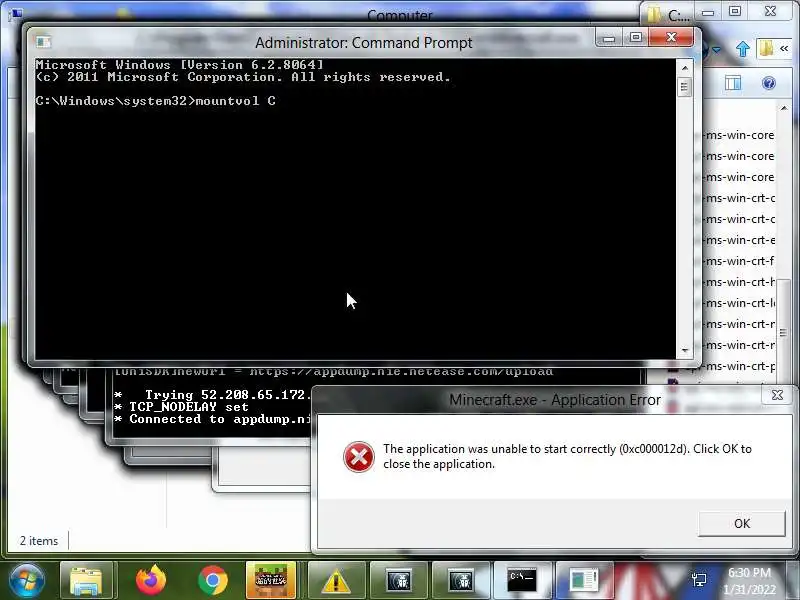The width and height of the screenshot is (800, 600).
Task: Click the Command Prompt scrollbar down arrow
Action: pyautogui.click(x=685, y=351)
